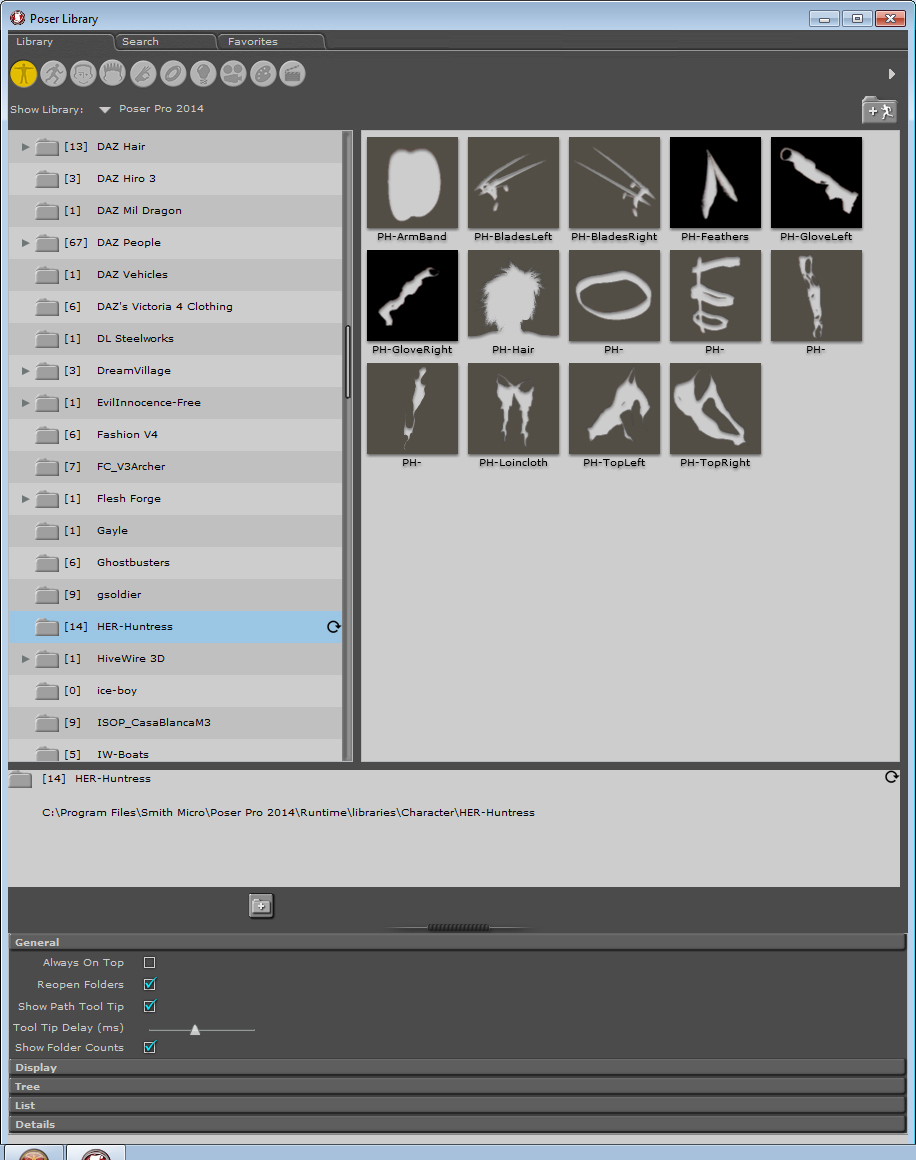Open the DAZ Hiro 3 folder
Image resolution: width=916 pixels, height=1160 pixels.
(x=175, y=178)
